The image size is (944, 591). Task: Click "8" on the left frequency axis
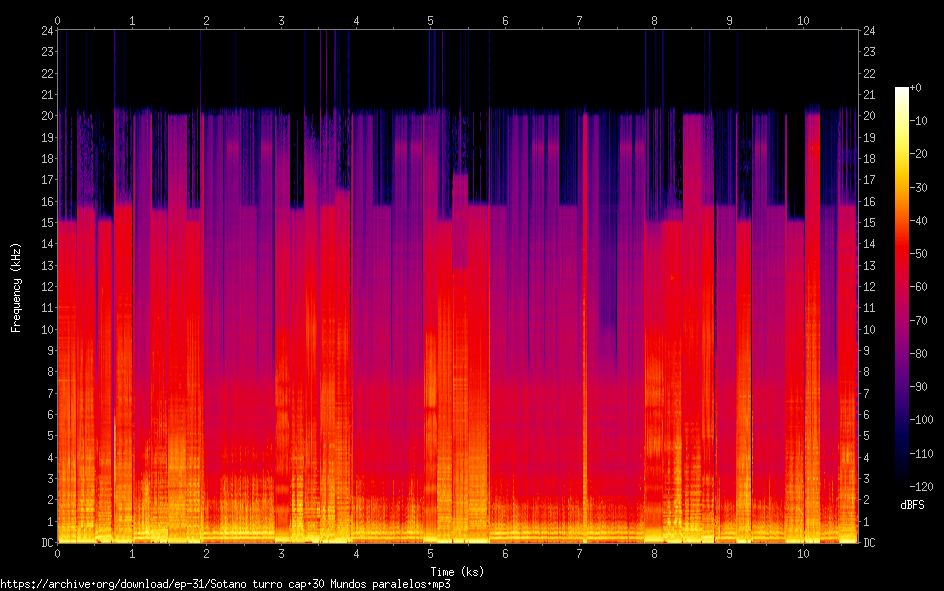click(x=51, y=372)
